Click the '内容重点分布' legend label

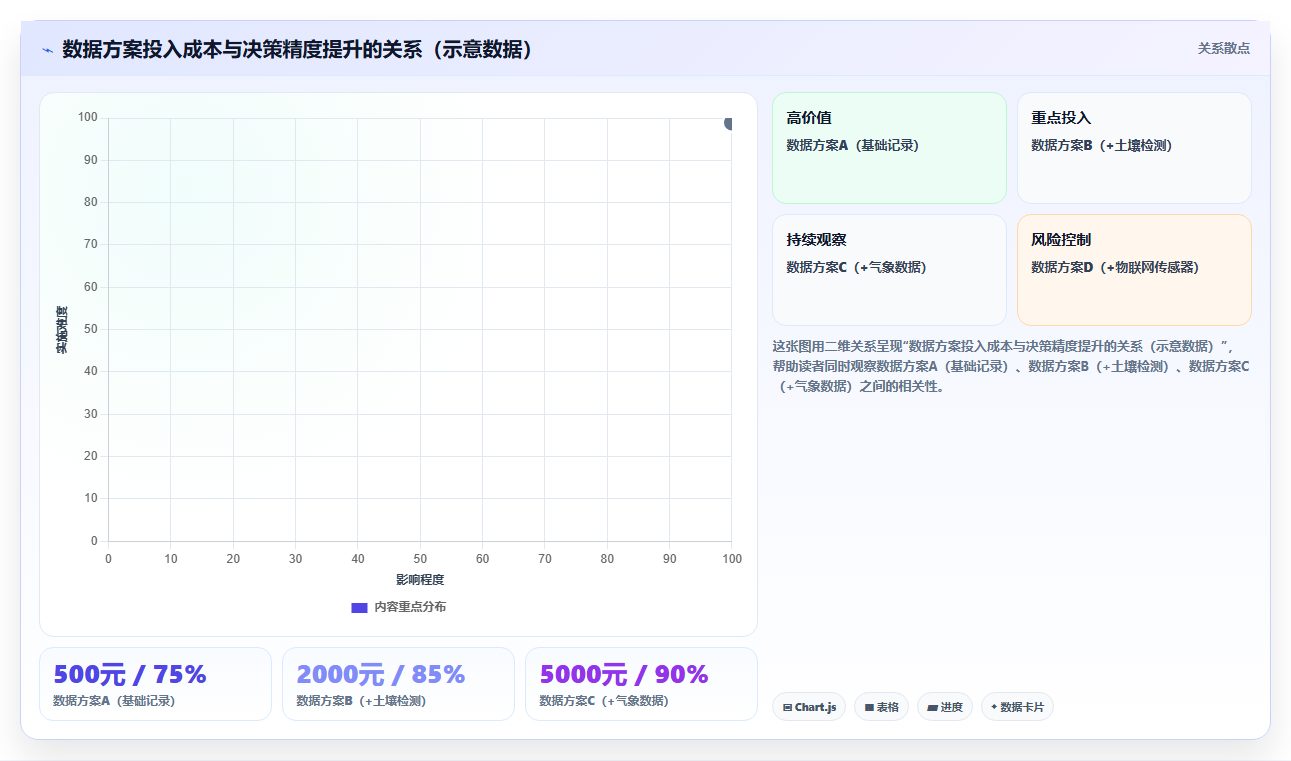pyautogui.click(x=410, y=607)
